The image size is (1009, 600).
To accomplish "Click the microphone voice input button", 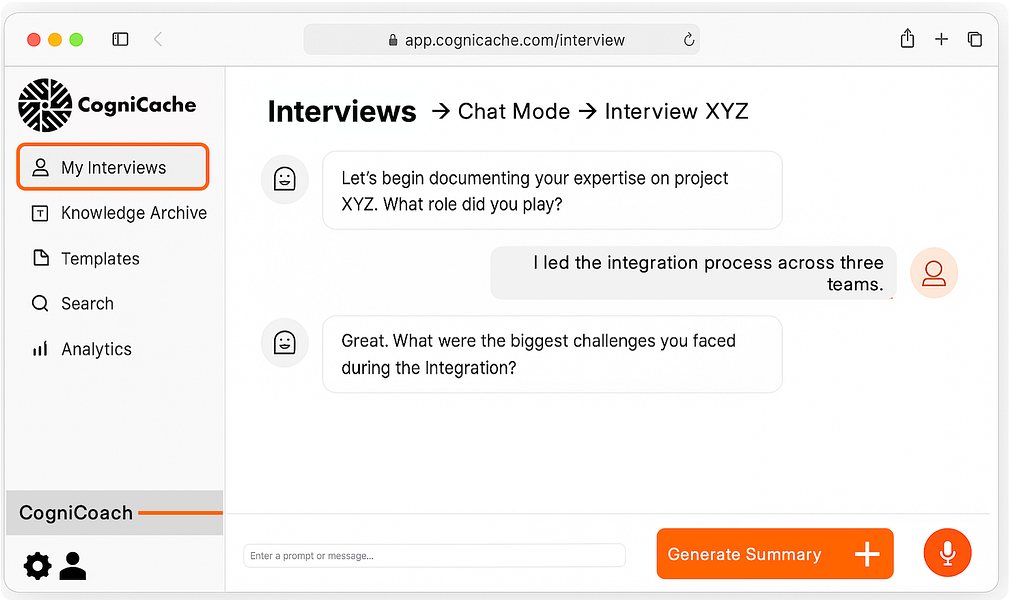I will [x=947, y=554].
